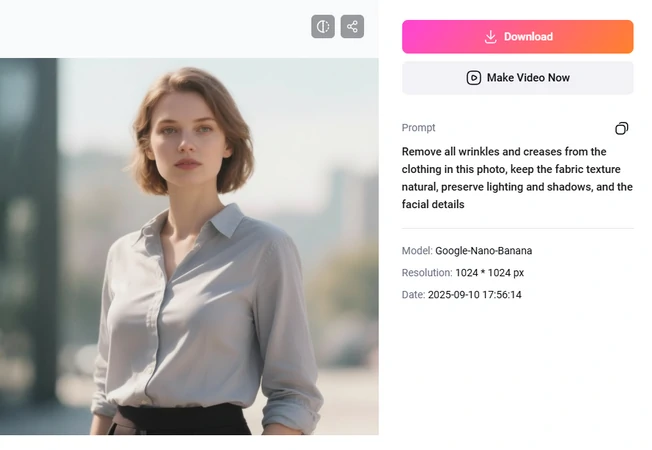Click the word Download on the button
The image size is (652, 450).
(528, 37)
